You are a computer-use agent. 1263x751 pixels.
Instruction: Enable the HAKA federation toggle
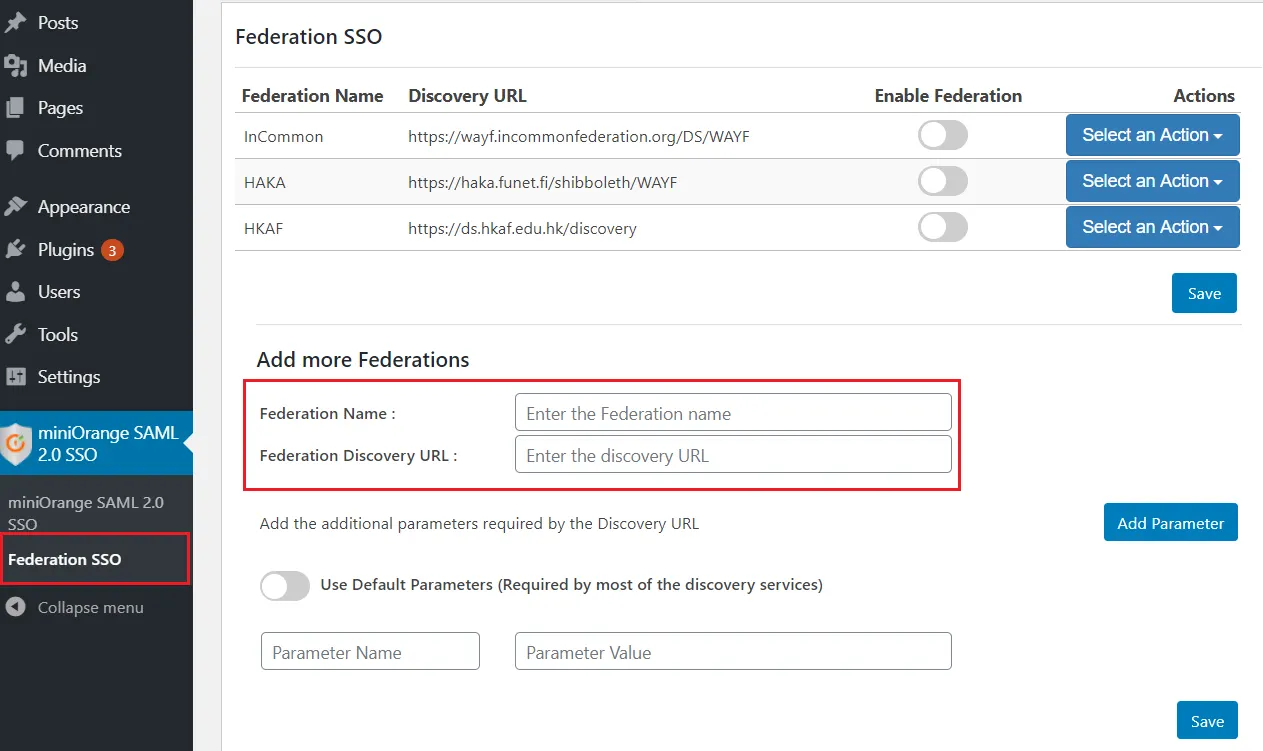(x=942, y=181)
